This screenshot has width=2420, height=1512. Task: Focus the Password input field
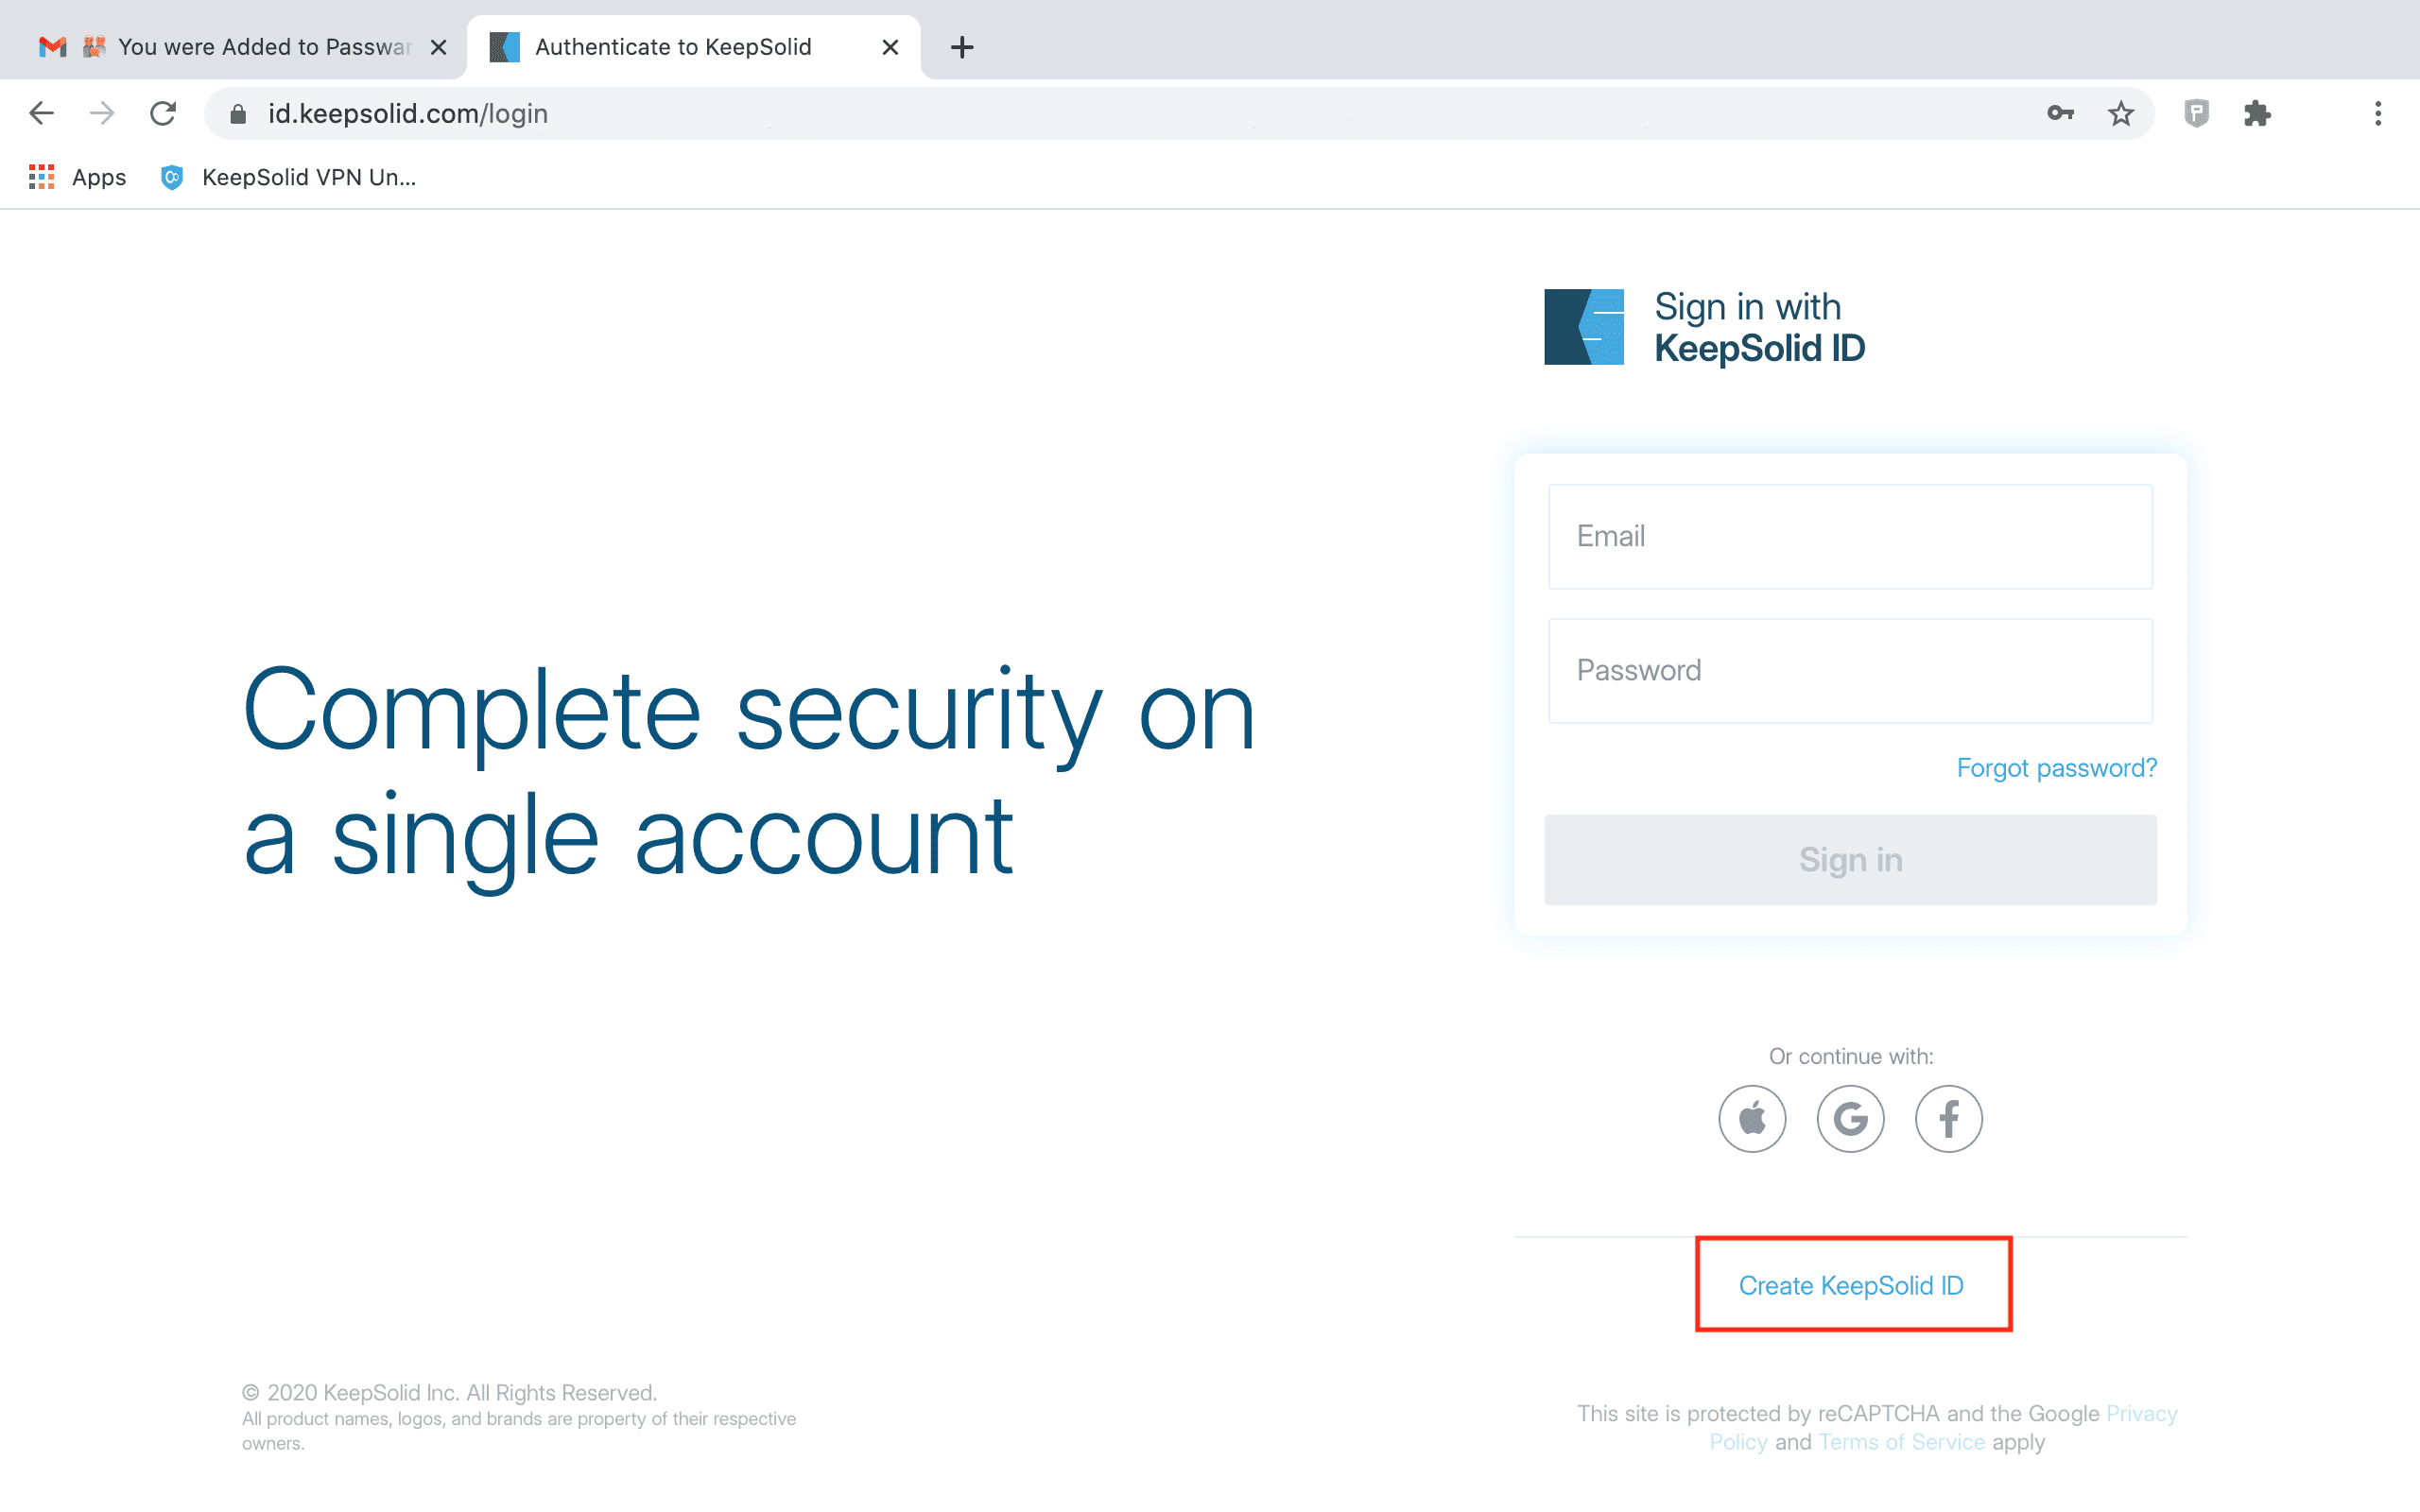coord(1850,671)
